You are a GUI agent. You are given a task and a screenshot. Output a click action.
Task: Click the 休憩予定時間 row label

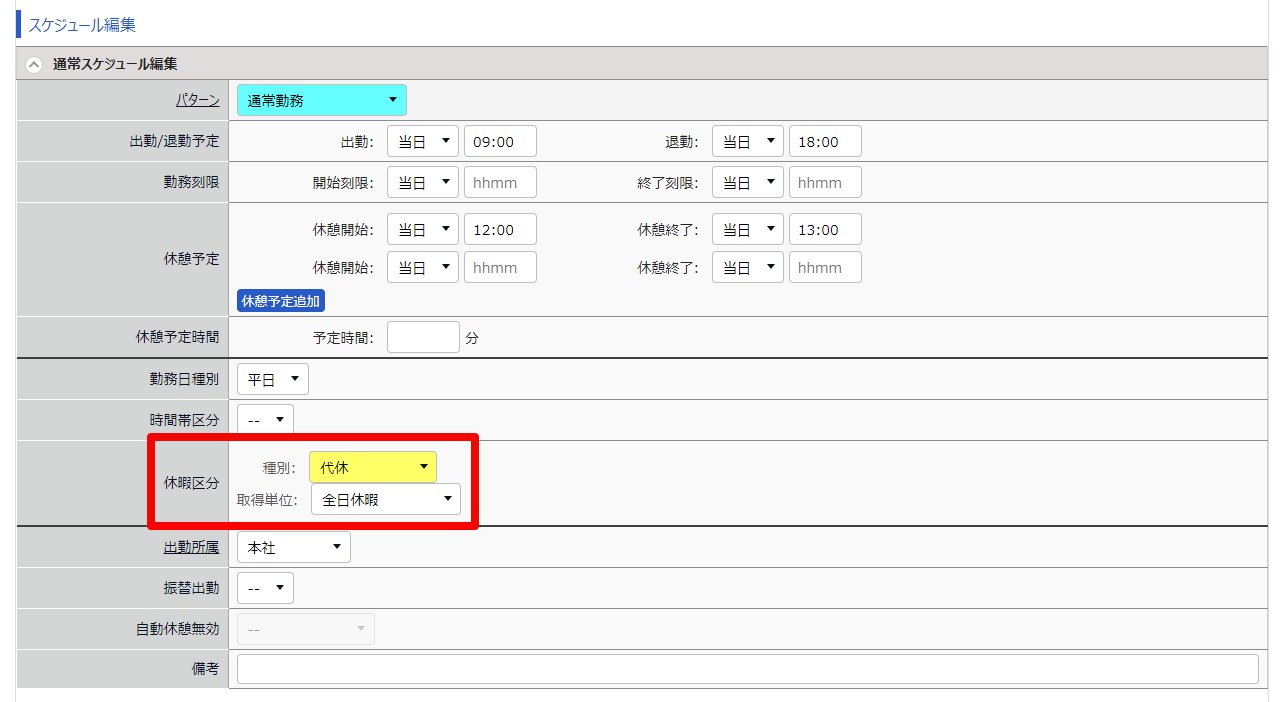tap(177, 338)
